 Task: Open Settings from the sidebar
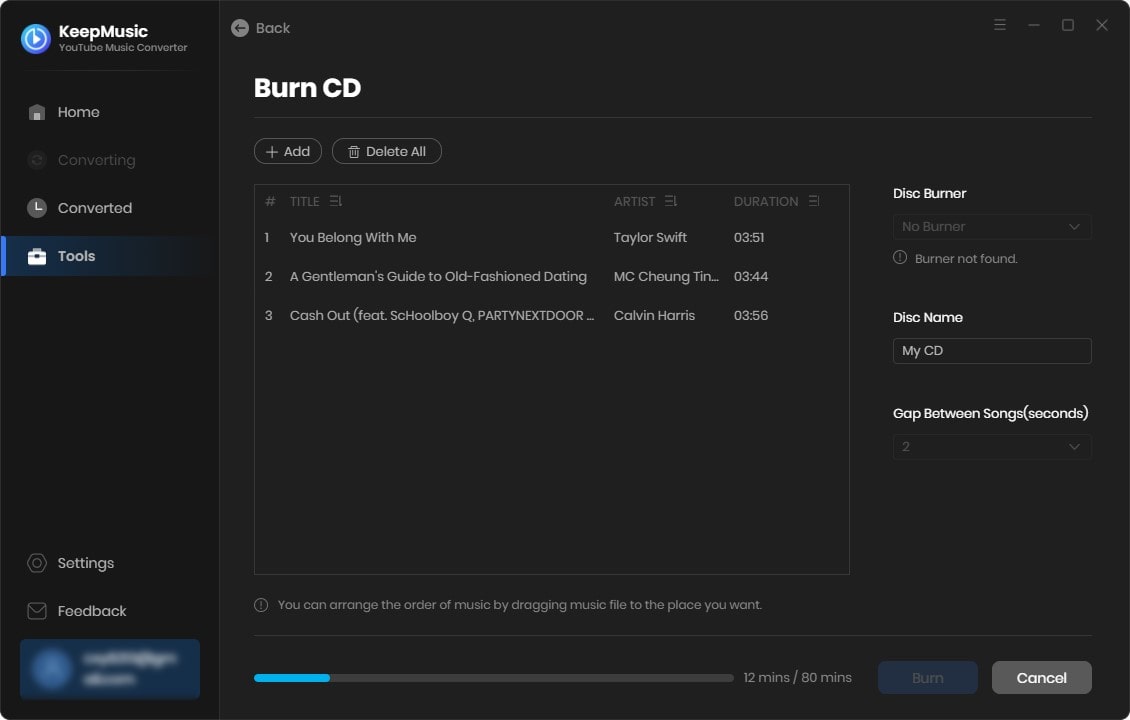click(x=85, y=563)
